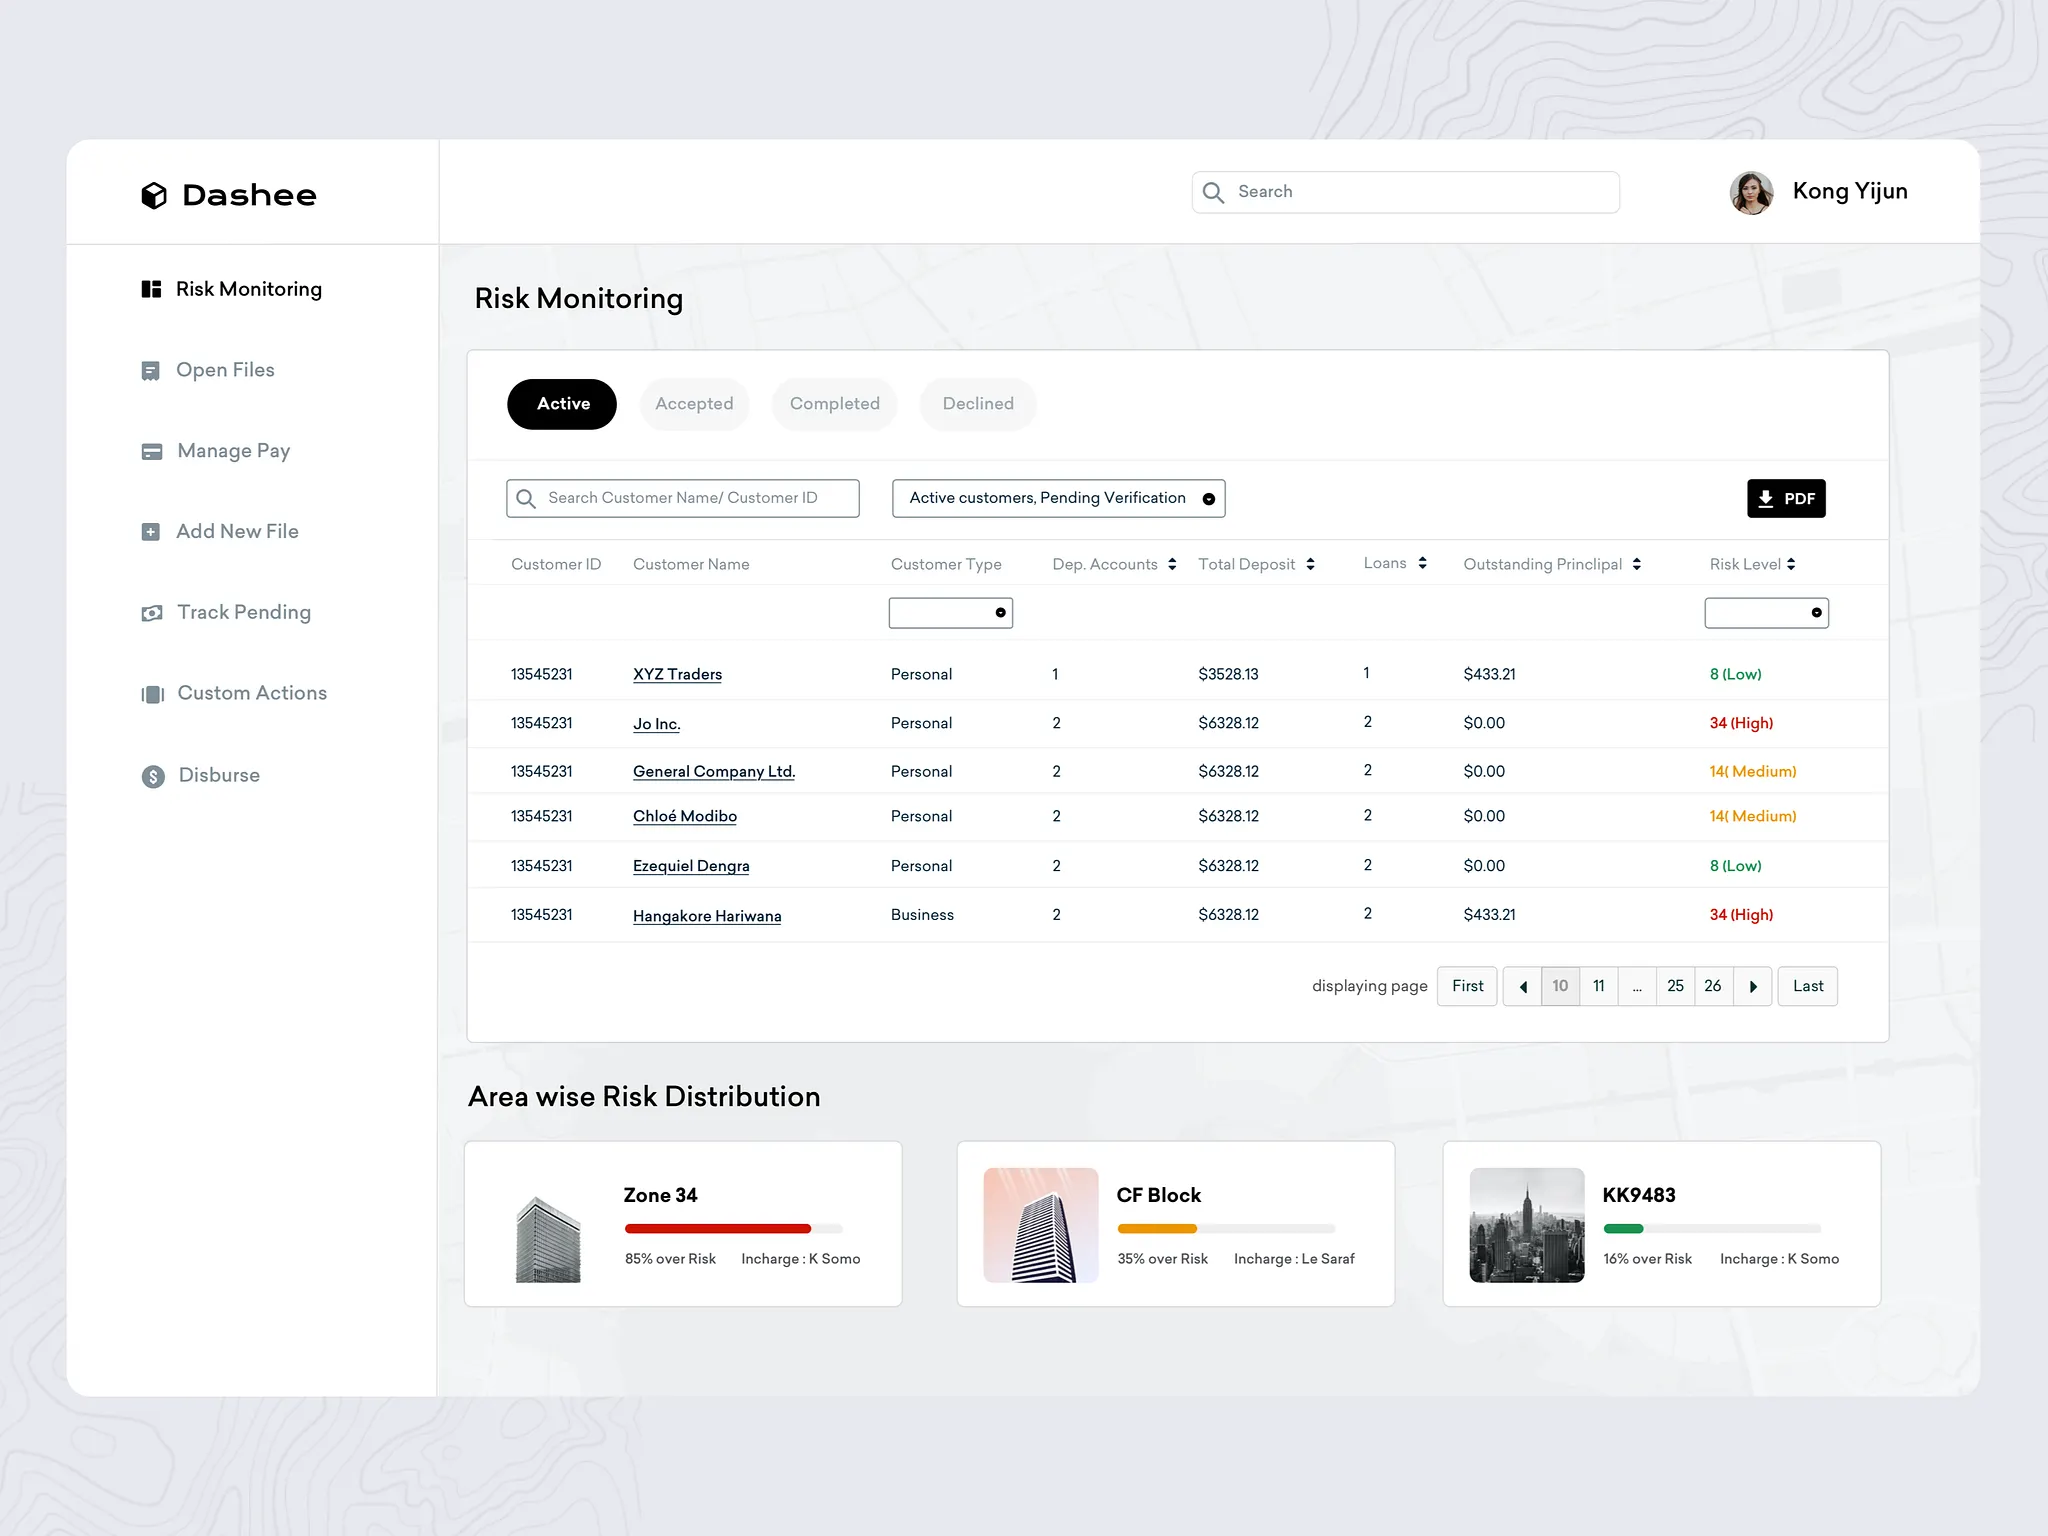The width and height of the screenshot is (2048, 1536).
Task: Click the Custom Actions icon
Action: pyautogui.click(x=152, y=694)
